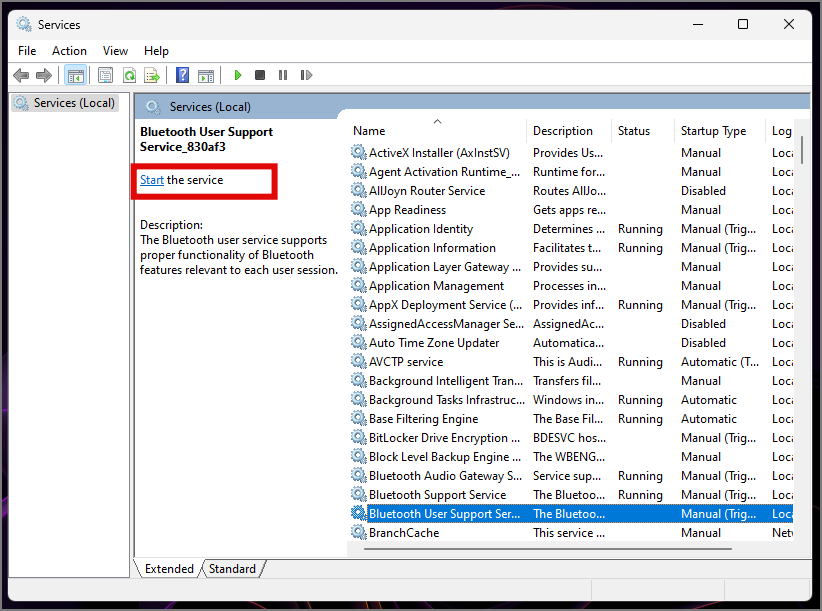The width and height of the screenshot is (822, 611).
Task: Click the gear icon beside Application Identity
Action: pos(359,228)
